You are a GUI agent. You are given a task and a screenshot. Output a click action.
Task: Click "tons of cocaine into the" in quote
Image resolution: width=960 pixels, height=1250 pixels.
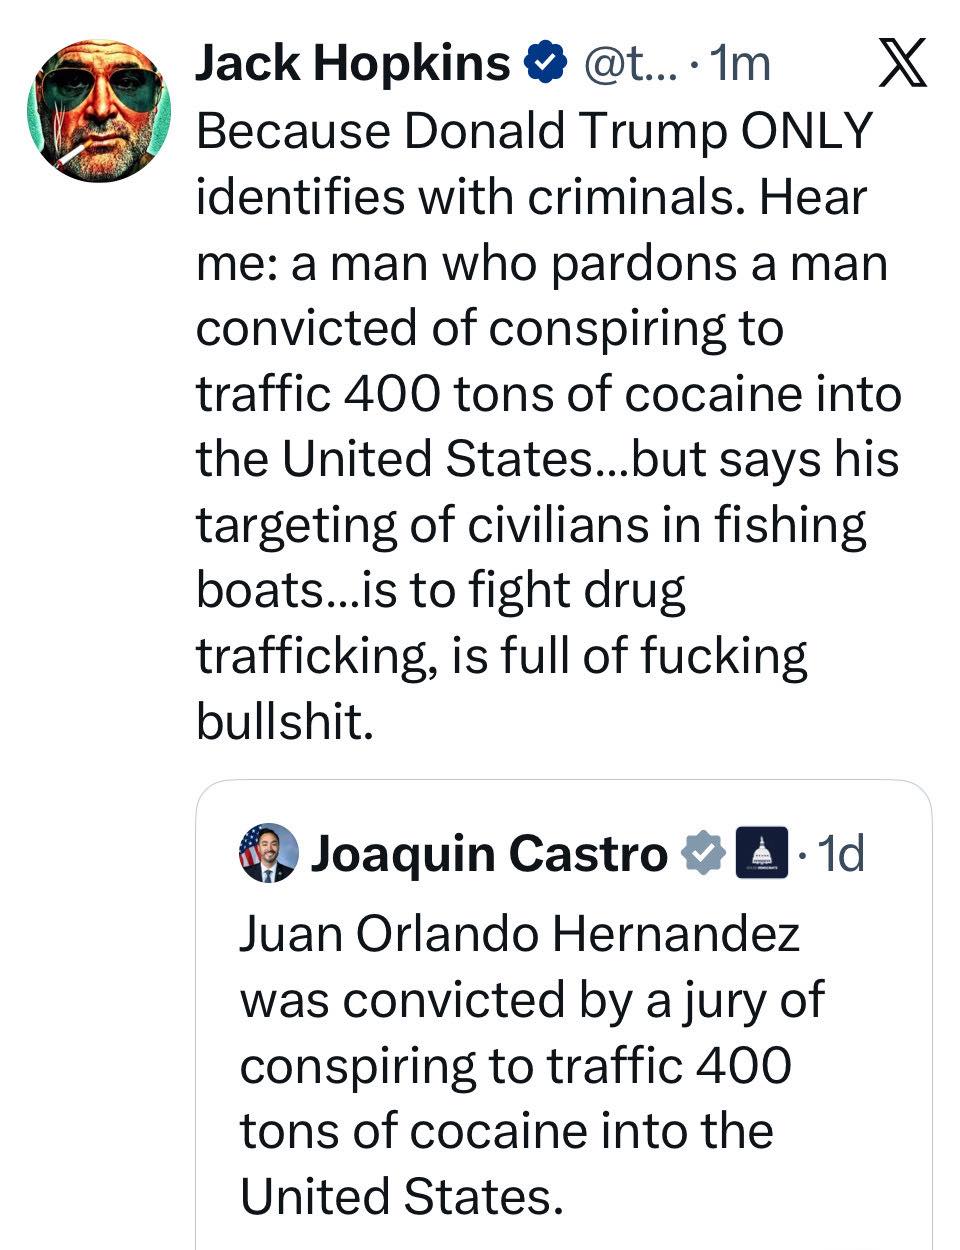506,1131
